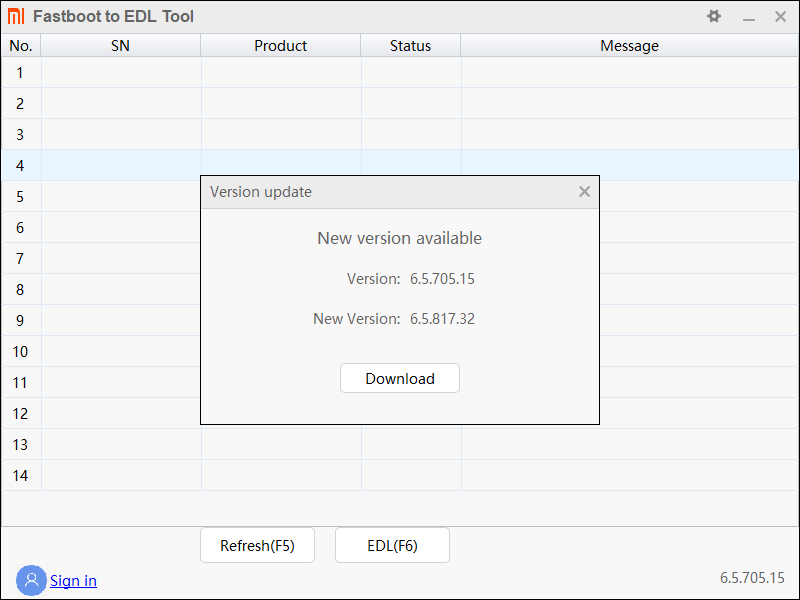Minimize the Fastboot to EDL Tool window
The height and width of the screenshot is (600, 800).
pos(748,17)
